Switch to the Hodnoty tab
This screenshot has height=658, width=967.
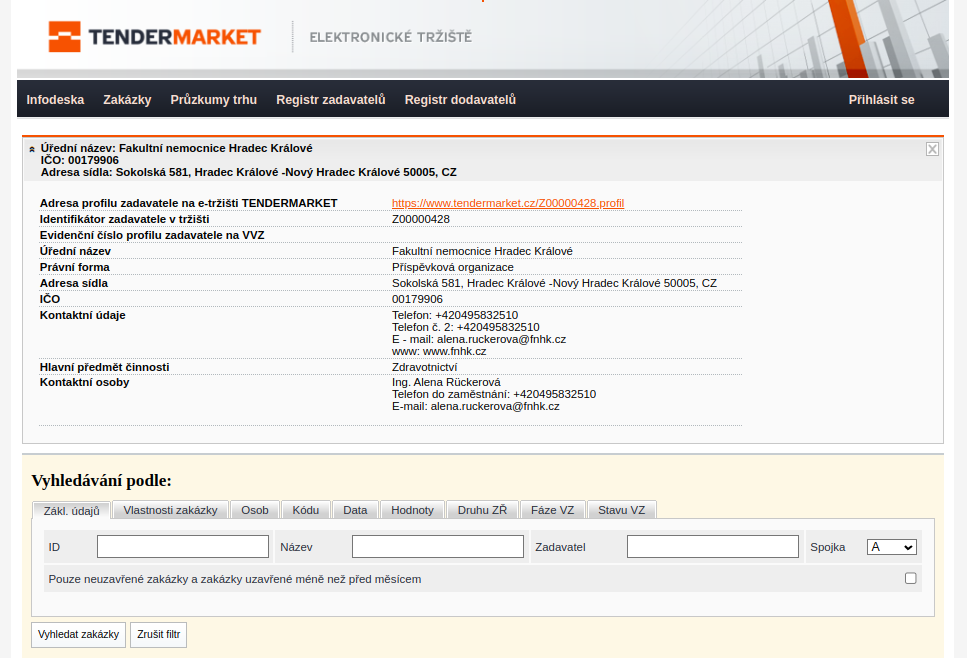413,510
